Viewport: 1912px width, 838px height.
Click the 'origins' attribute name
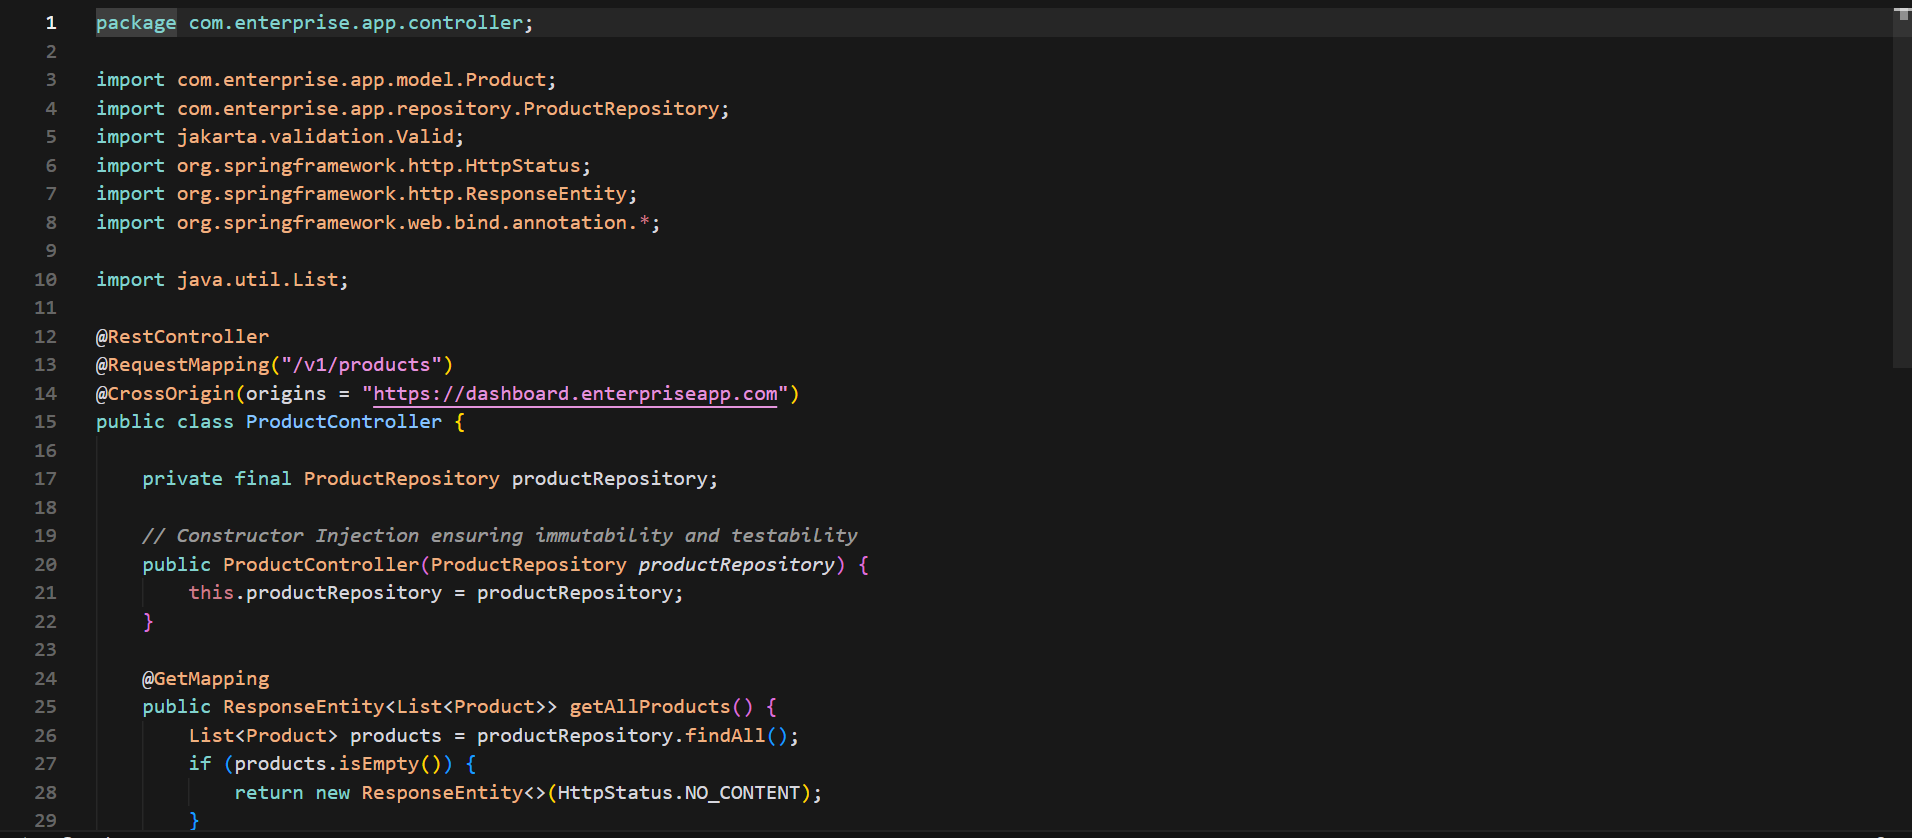[286, 394]
